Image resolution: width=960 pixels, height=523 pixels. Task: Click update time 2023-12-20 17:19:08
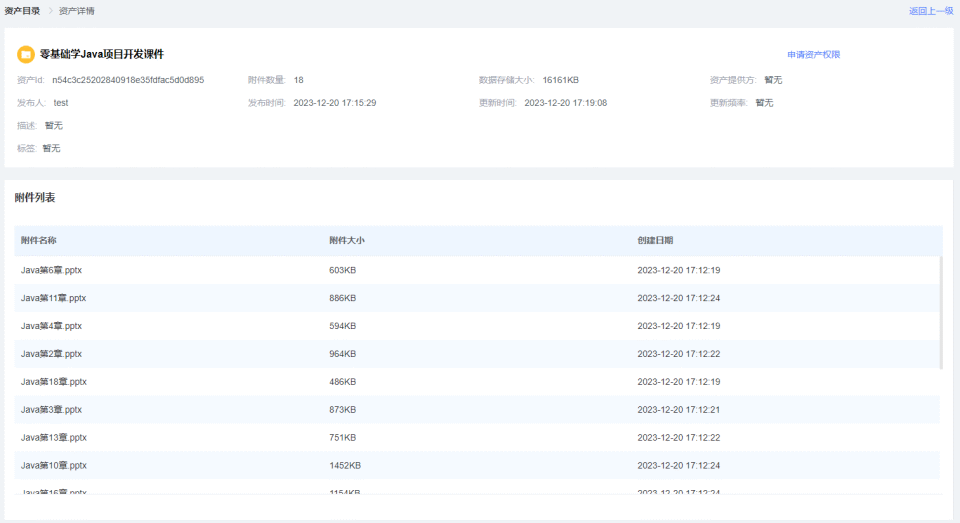pyautogui.click(x=566, y=103)
